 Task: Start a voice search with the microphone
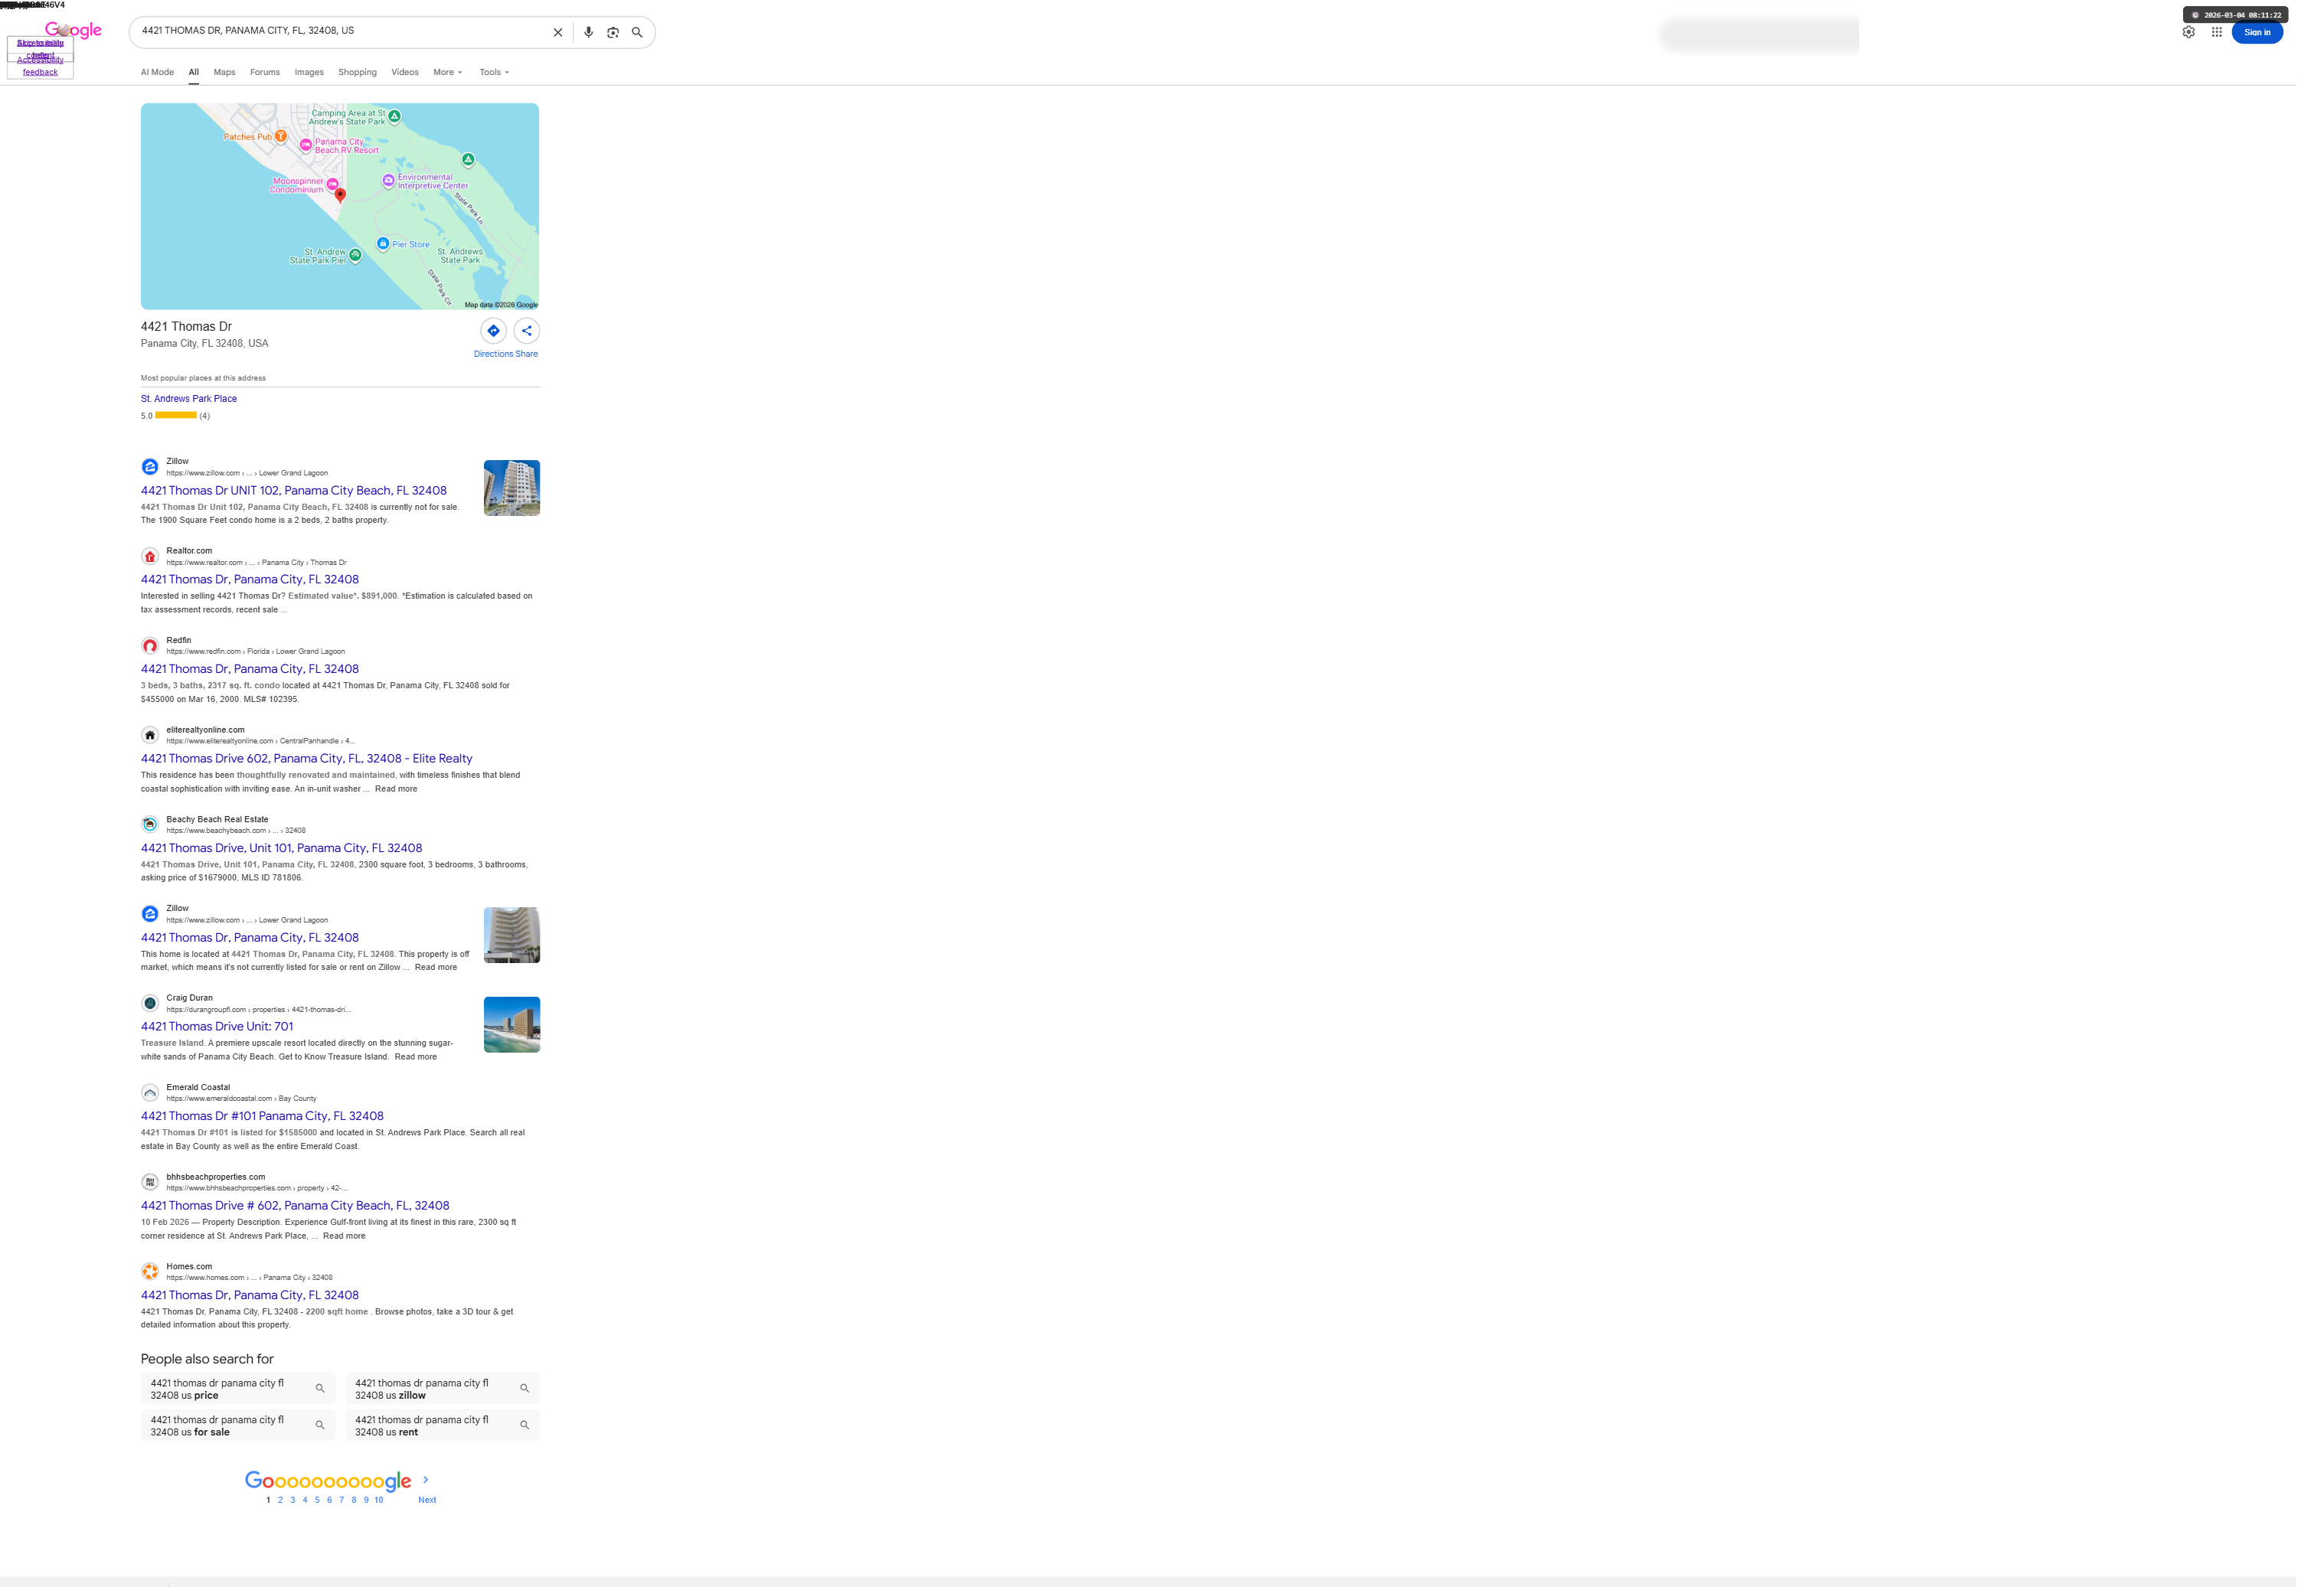coord(588,32)
